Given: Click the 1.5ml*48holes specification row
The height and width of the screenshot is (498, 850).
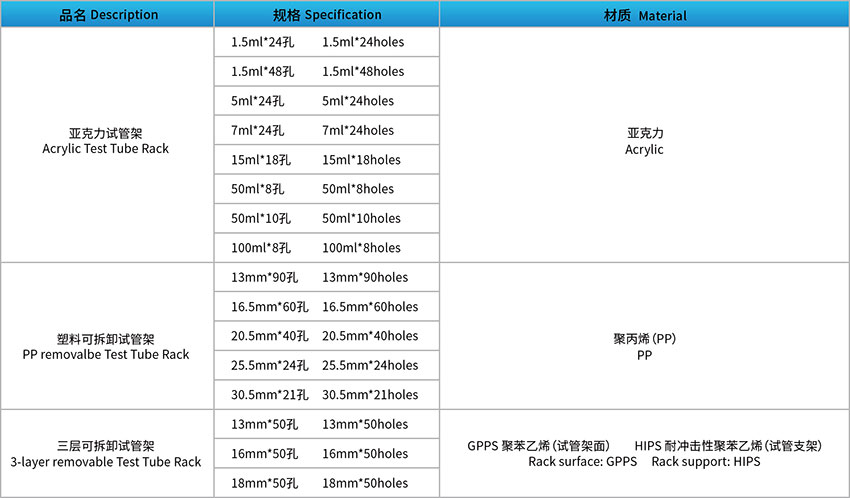Looking at the screenshot, I should [x=327, y=72].
